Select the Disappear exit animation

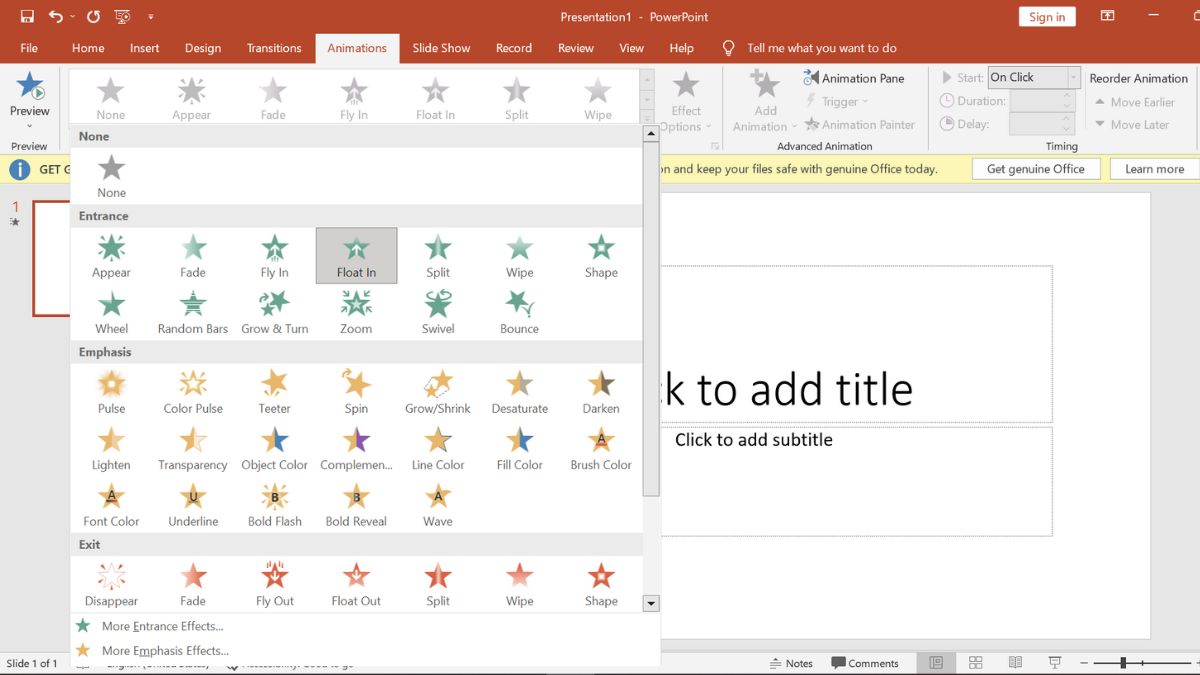[x=111, y=584]
